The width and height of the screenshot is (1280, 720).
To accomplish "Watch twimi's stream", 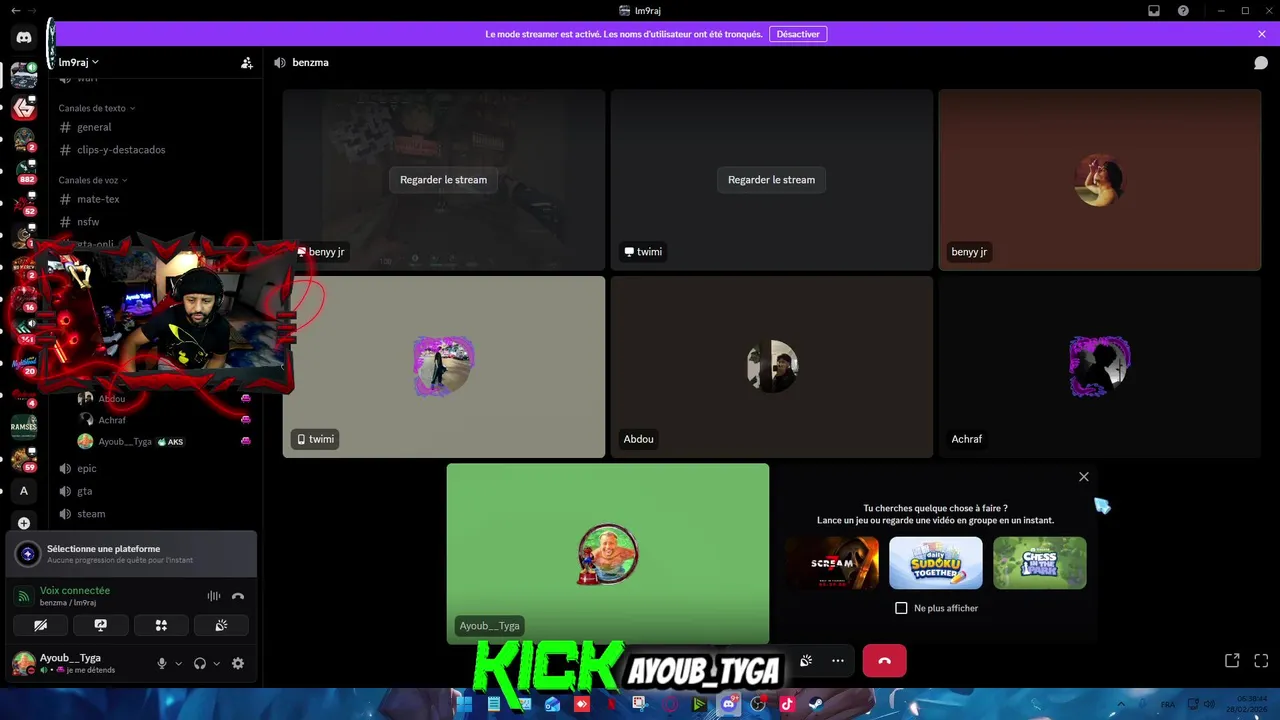I will [771, 180].
